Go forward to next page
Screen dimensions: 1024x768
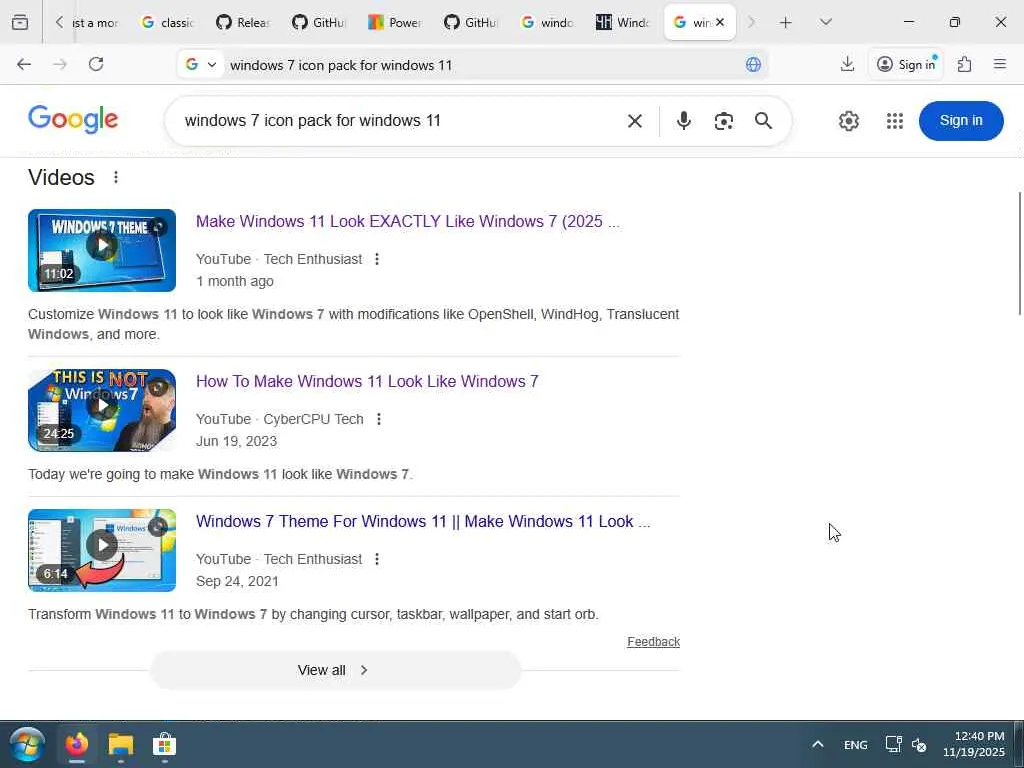tap(60, 64)
